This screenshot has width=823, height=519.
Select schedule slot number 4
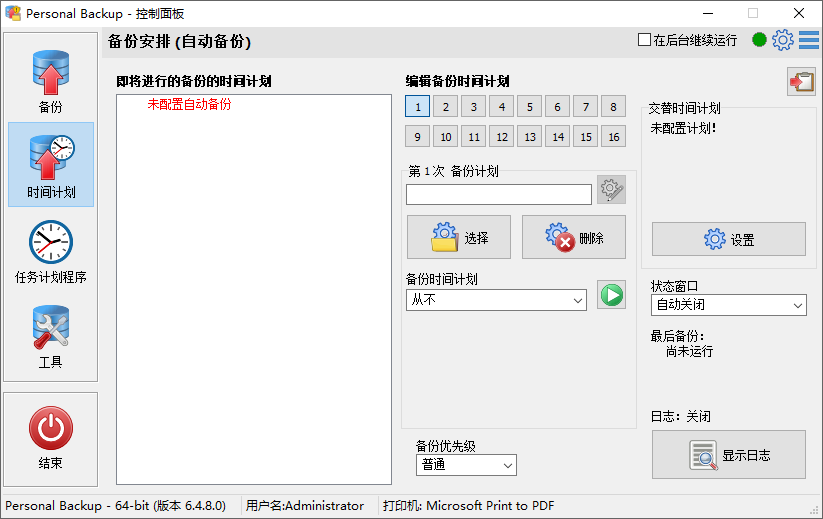pos(502,107)
